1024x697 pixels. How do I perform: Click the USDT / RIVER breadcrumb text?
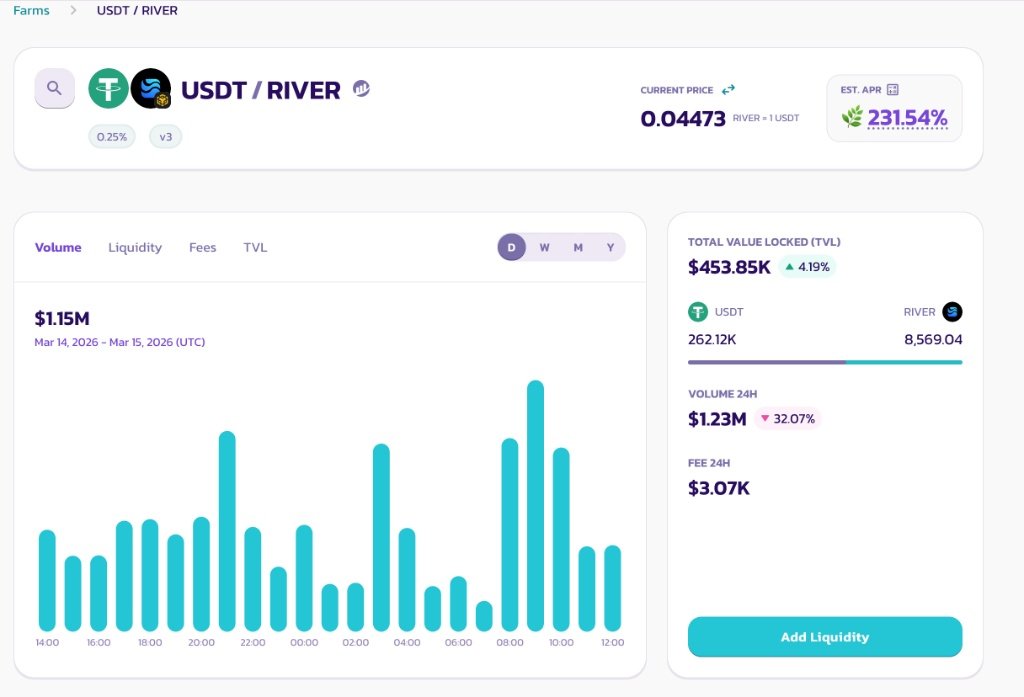point(137,10)
